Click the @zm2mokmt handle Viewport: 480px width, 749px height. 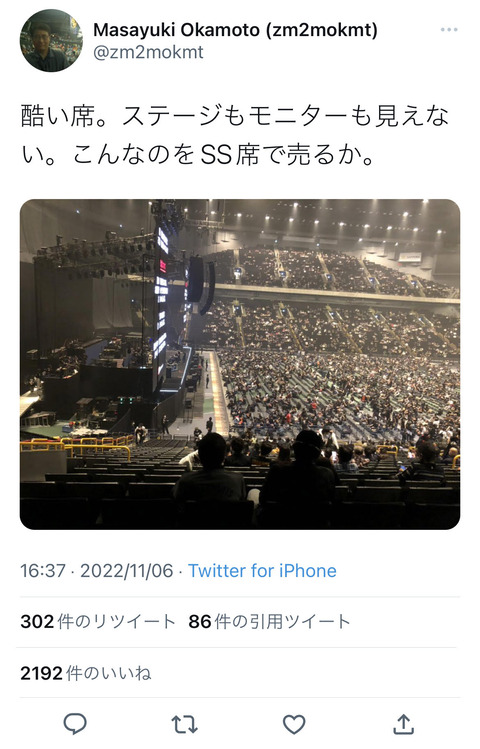[x=148, y=52]
